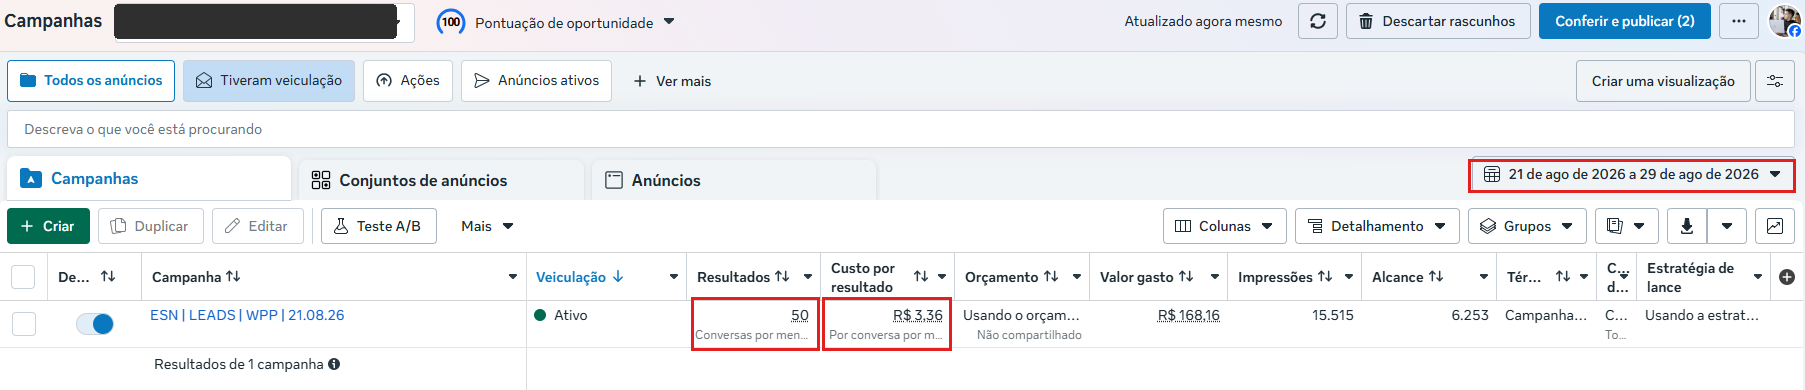Image resolution: width=1805 pixels, height=390 pixels.
Task: Refresh data with the reload icon
Action: 1318,21
